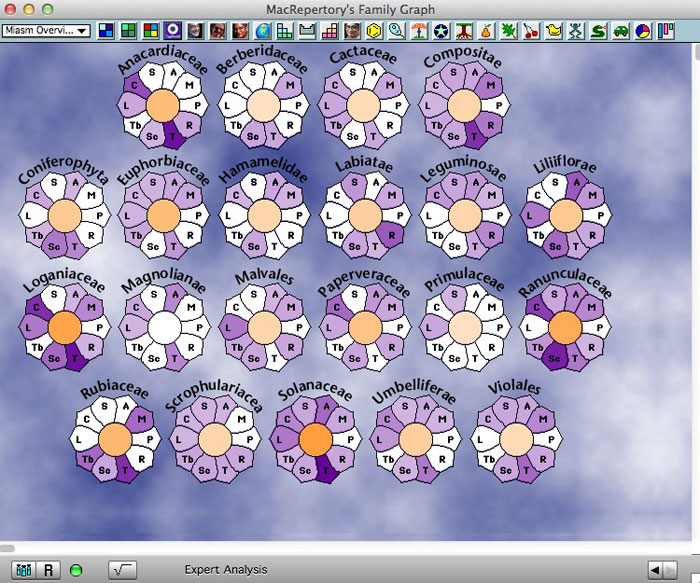Open the Miasm Overview dropdown
700x583 pixels.
pyautogui.click(x=46, y=30)
